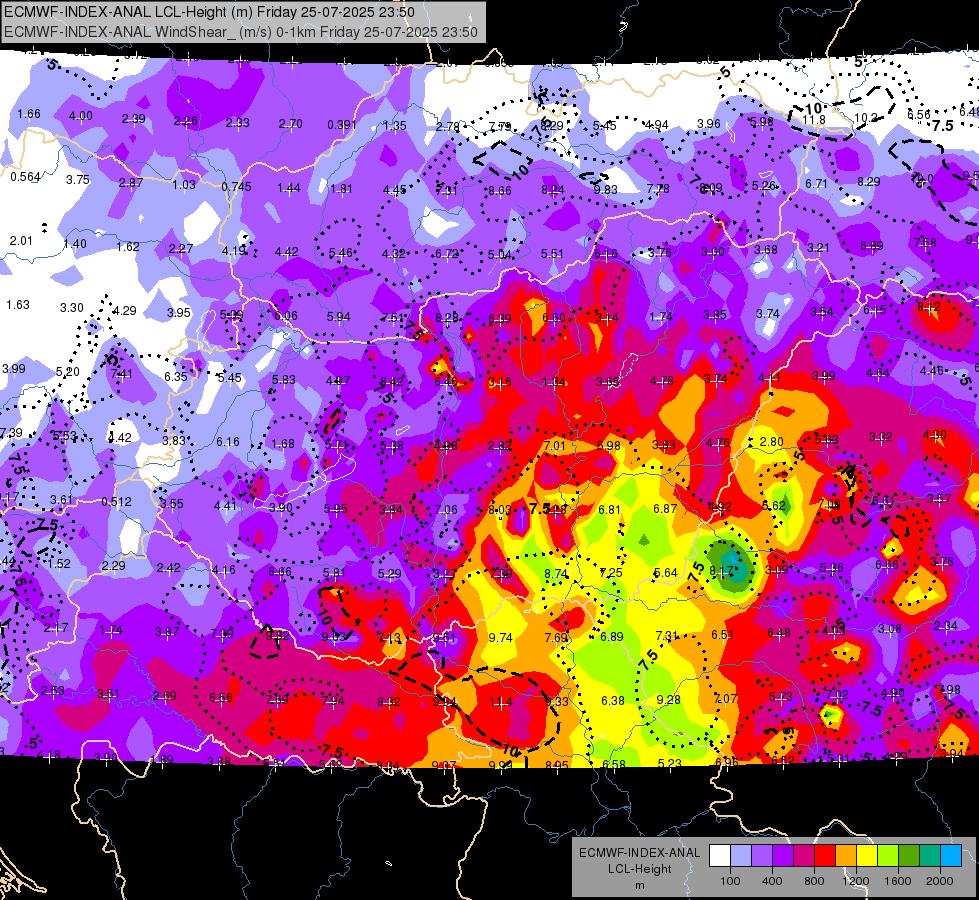This screenshot has height=900, width=979.
Task: Click the wind shear value 9.74
Action: (500, 638)
